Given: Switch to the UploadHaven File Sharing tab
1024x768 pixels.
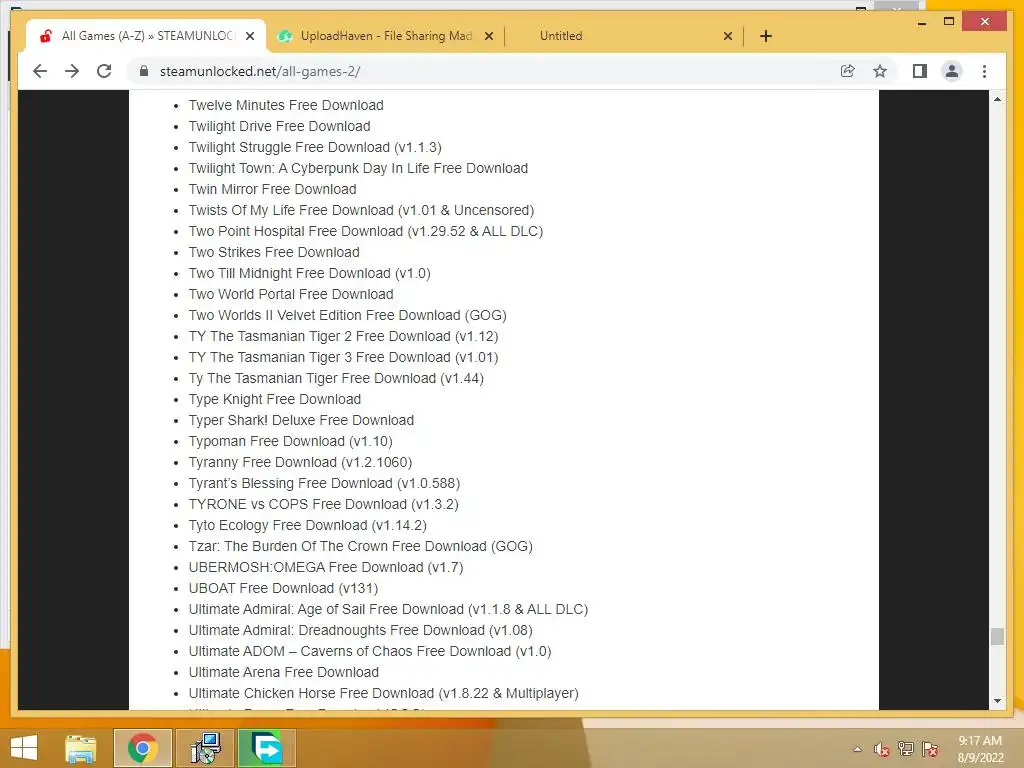Looking at the screenshot, I should tap(385, 36).
